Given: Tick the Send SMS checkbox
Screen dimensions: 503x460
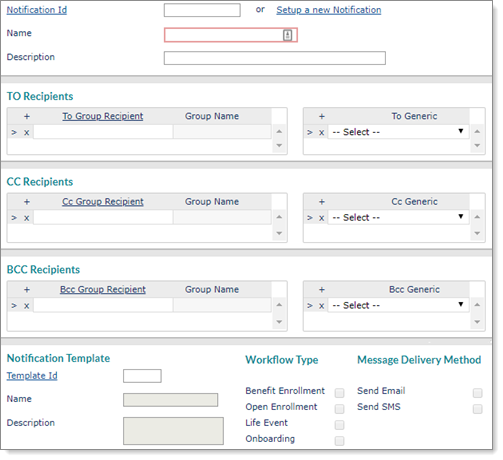Looking at the screenshot, I should 478,409.
